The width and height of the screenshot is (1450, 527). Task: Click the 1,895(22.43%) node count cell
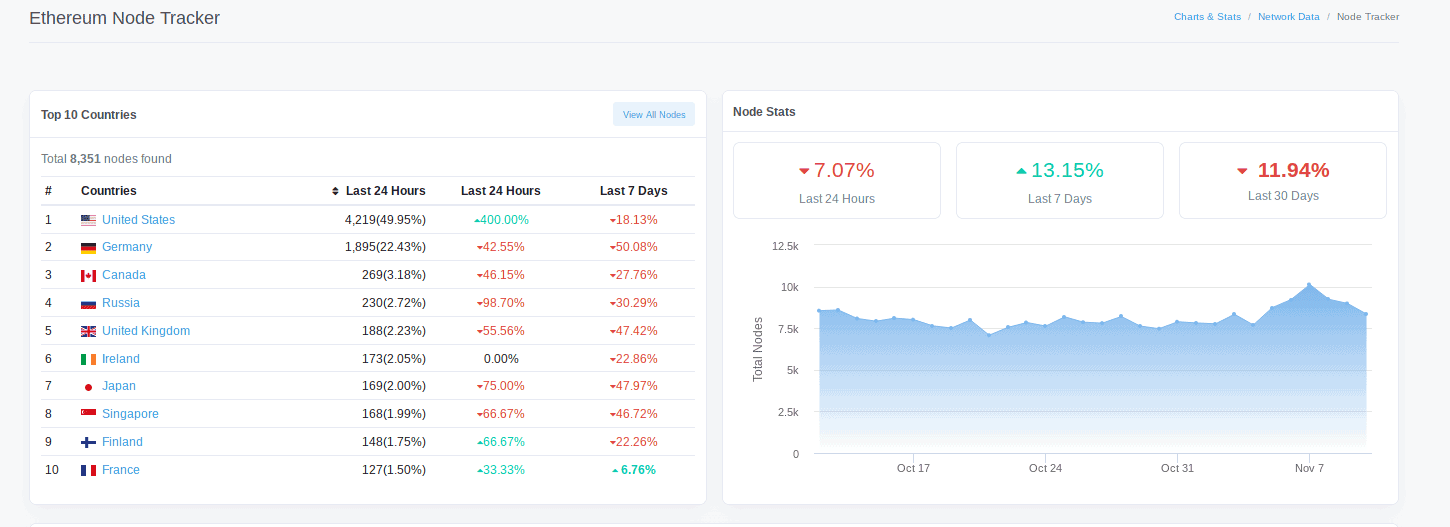pos(385,247)
